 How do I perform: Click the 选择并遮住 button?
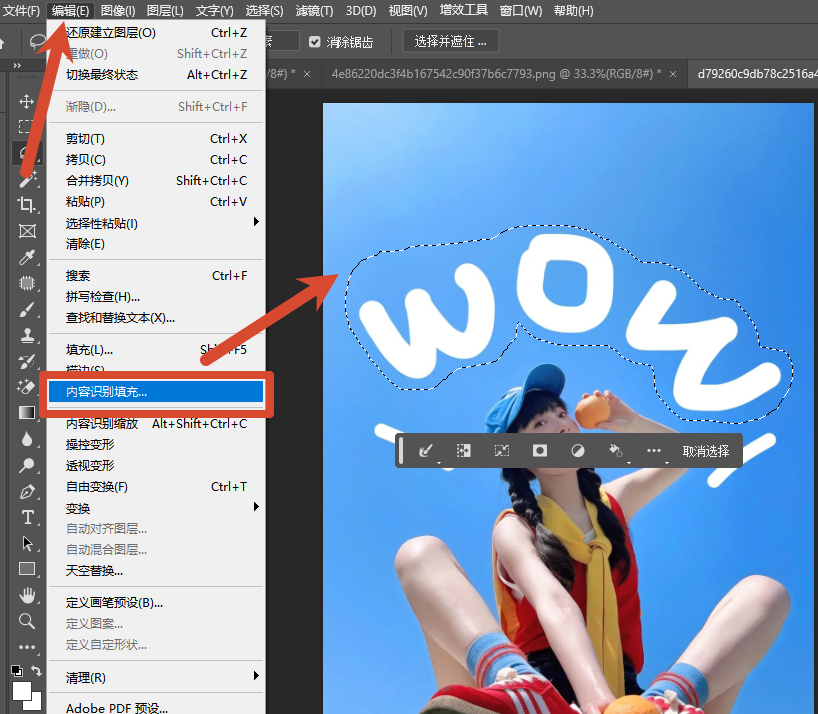(451, 41)
